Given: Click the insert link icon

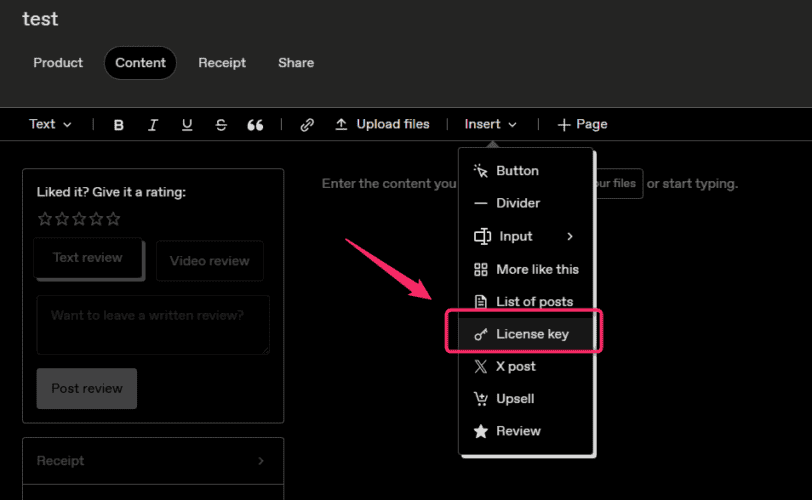Looking at the screenshot, I should pyautogui.click(x=307, y=125).
